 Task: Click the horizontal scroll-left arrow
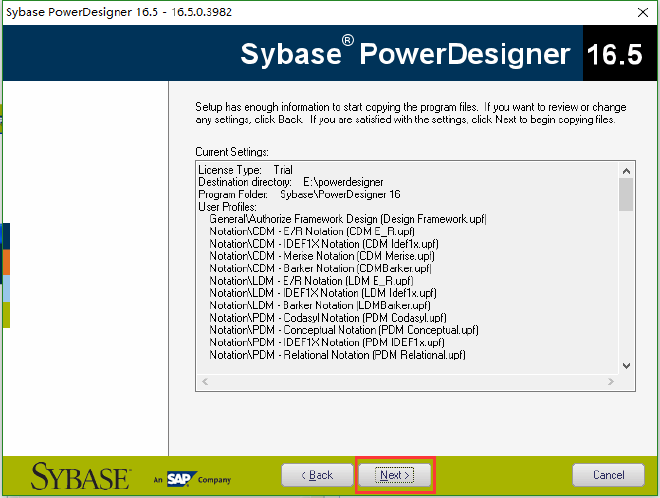point(205,382)
